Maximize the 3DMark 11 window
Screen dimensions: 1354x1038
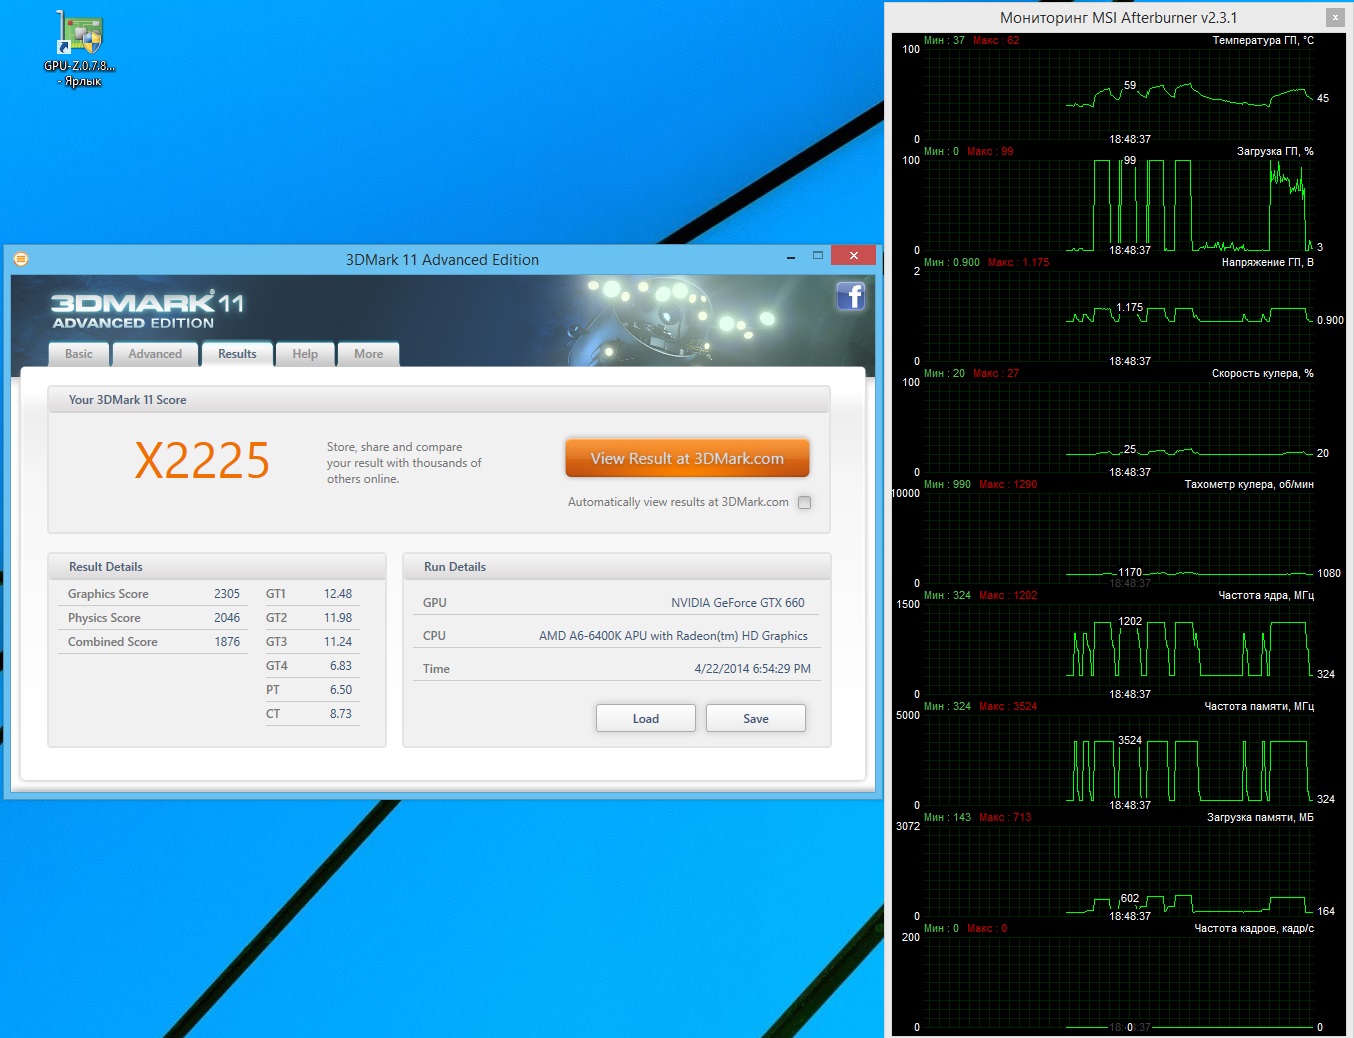tap(818, 256)
